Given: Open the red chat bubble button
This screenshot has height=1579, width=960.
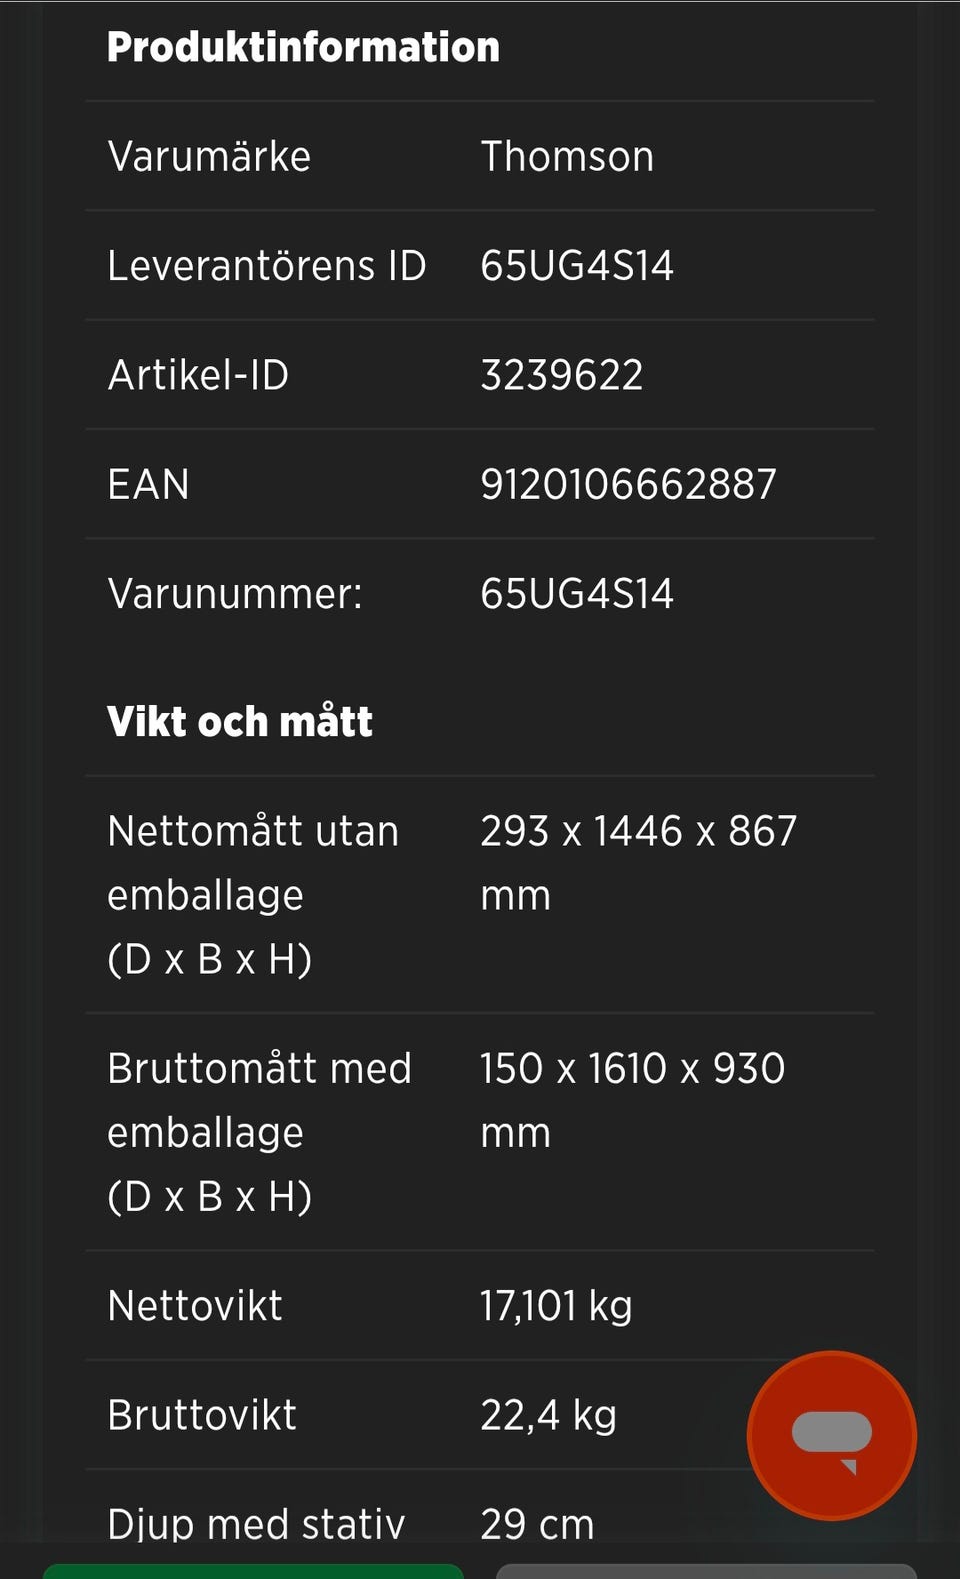Looking at the screenshot, I should coord(831,1435).
